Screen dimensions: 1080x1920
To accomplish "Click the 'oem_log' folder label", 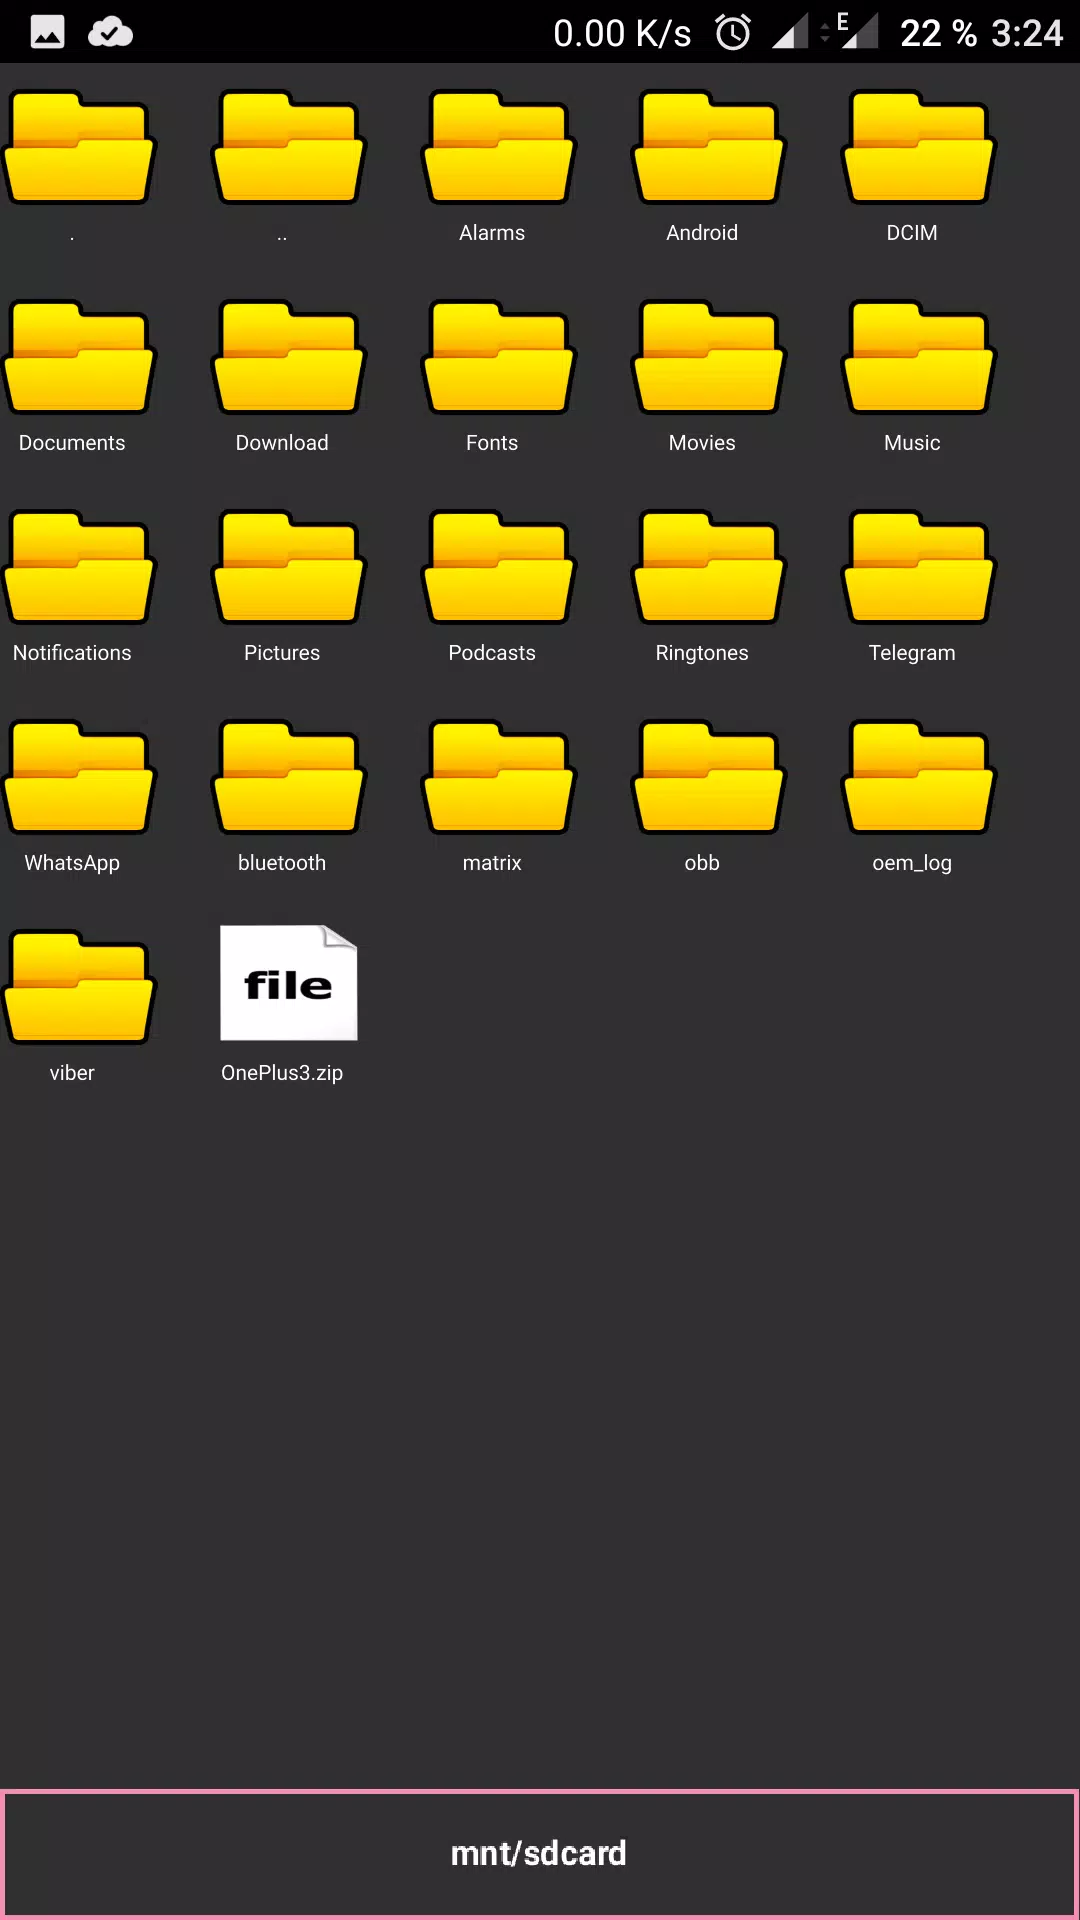I will (x=912, y=863).
